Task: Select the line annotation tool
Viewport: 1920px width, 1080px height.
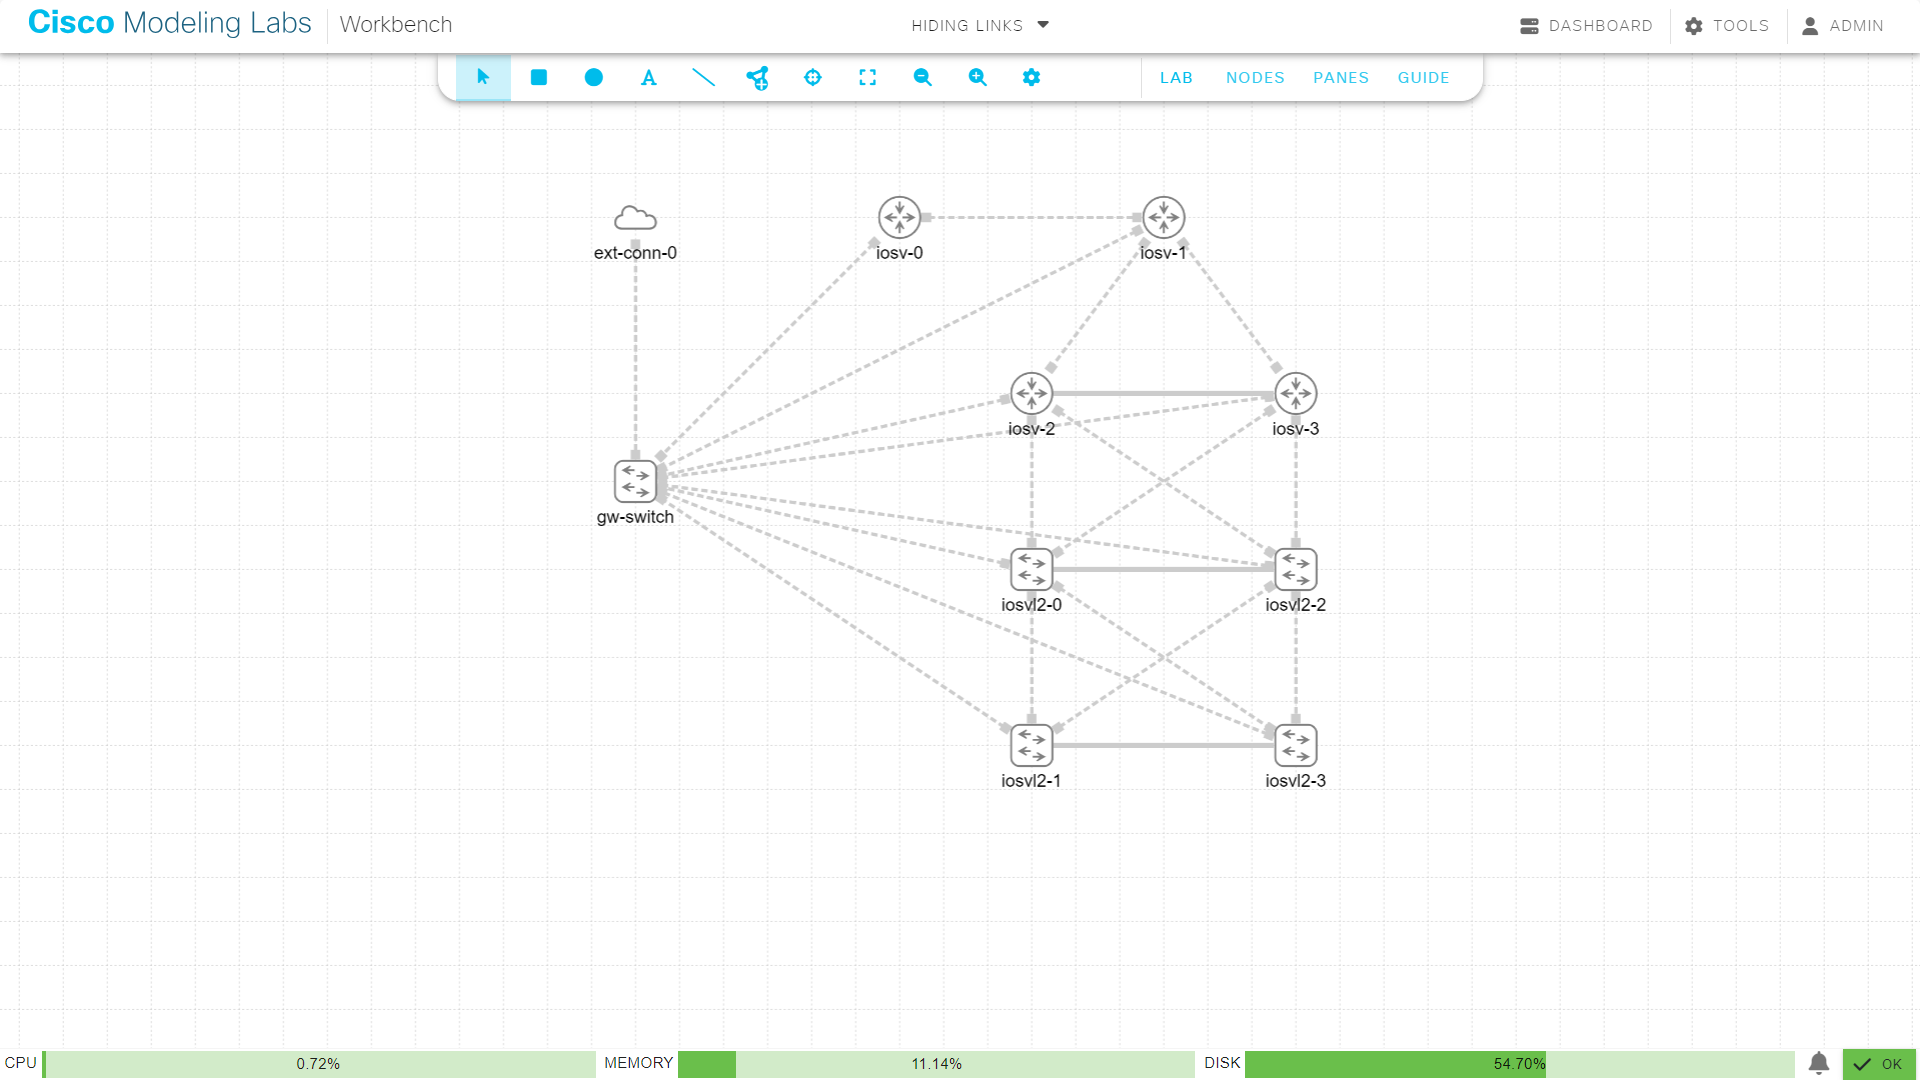Action: coord(703,77)
